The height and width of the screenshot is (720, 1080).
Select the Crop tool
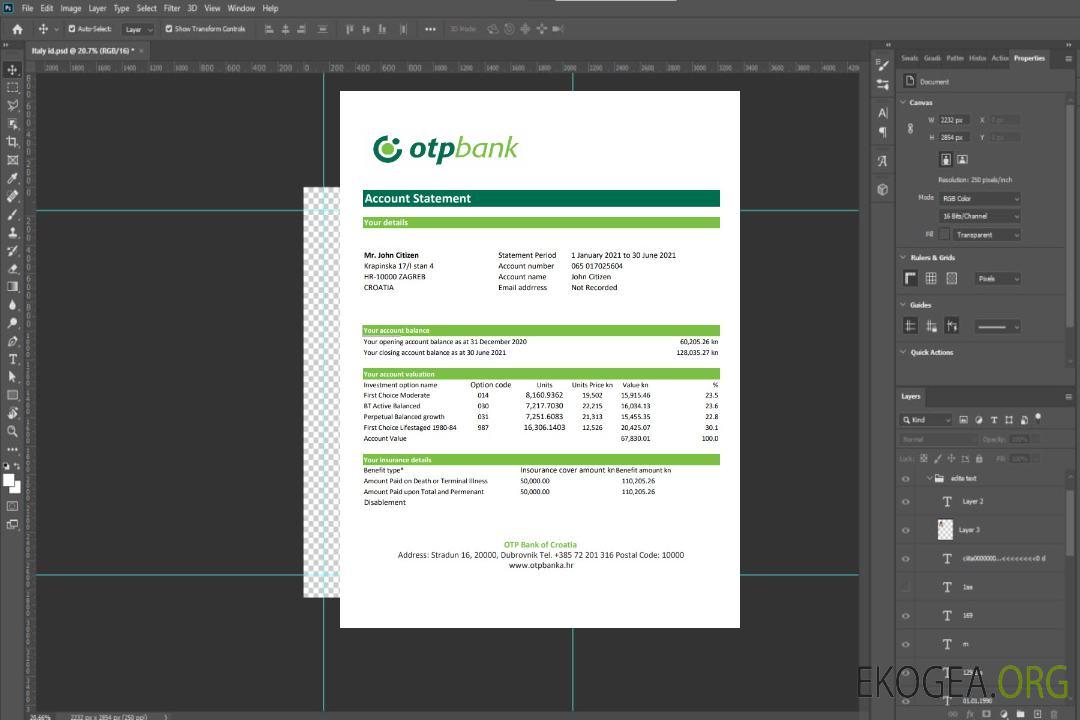[x=12, y=142]
